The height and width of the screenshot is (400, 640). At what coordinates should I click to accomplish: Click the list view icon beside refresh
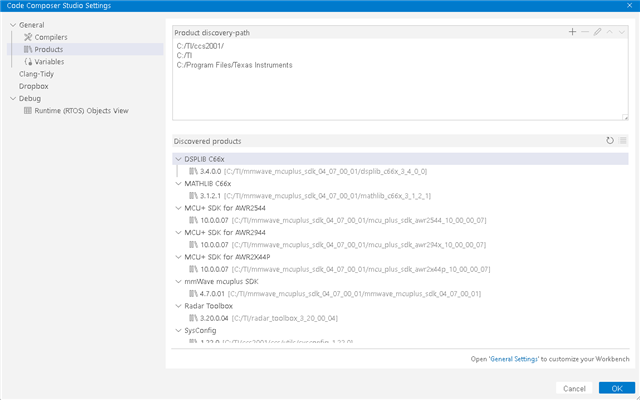point(622,141)
